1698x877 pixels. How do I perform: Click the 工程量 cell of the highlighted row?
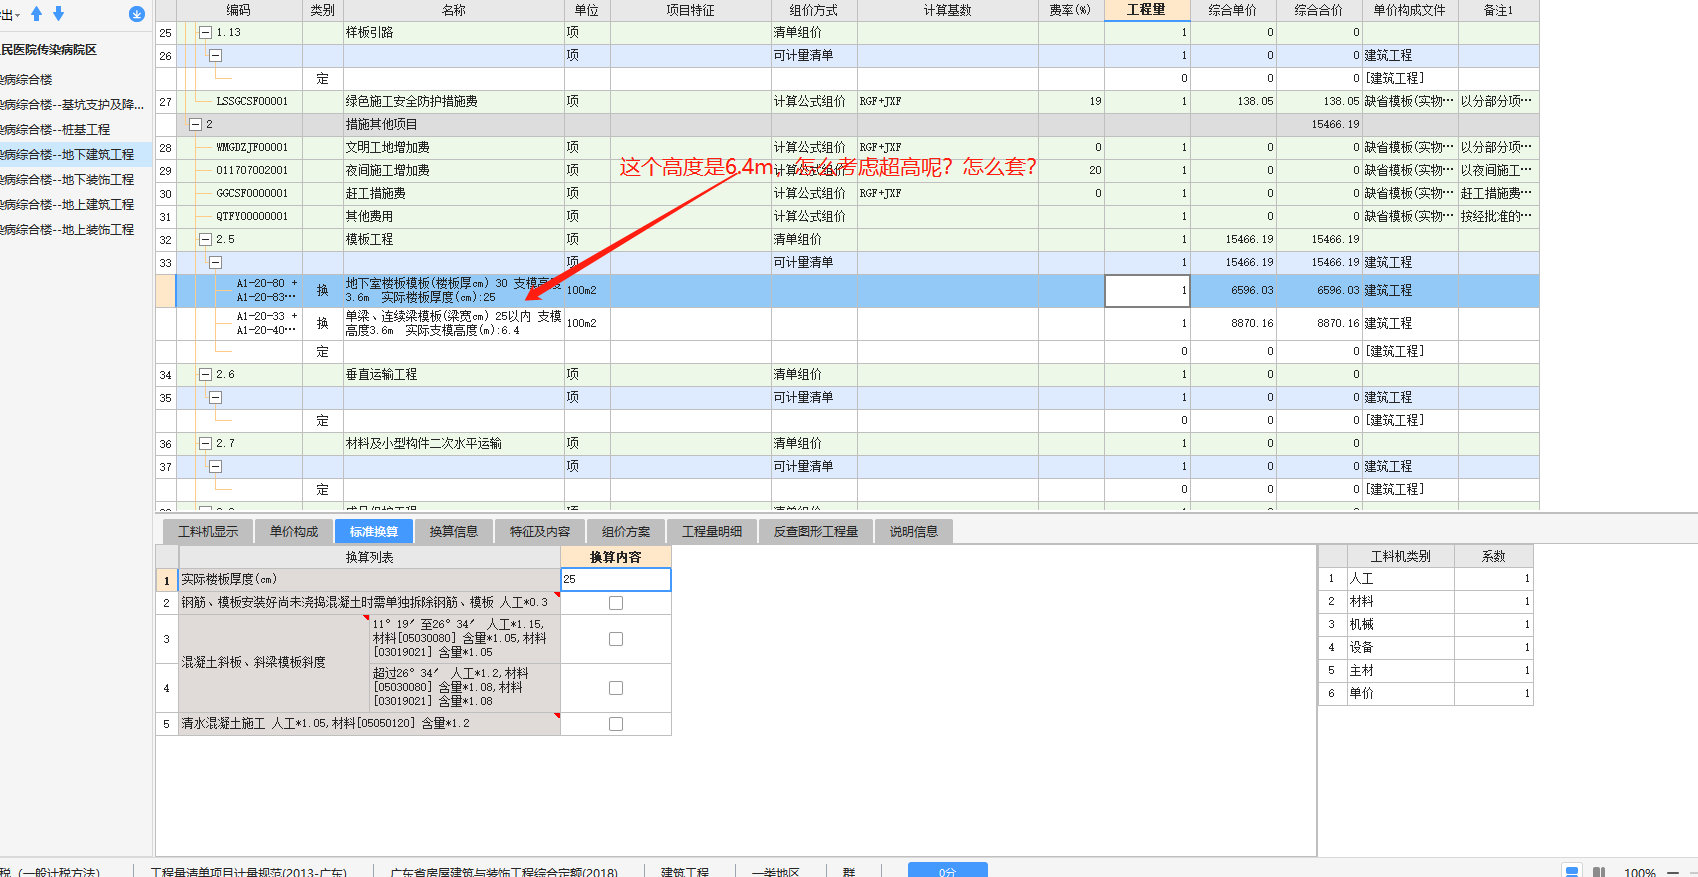click(1147, 290)
